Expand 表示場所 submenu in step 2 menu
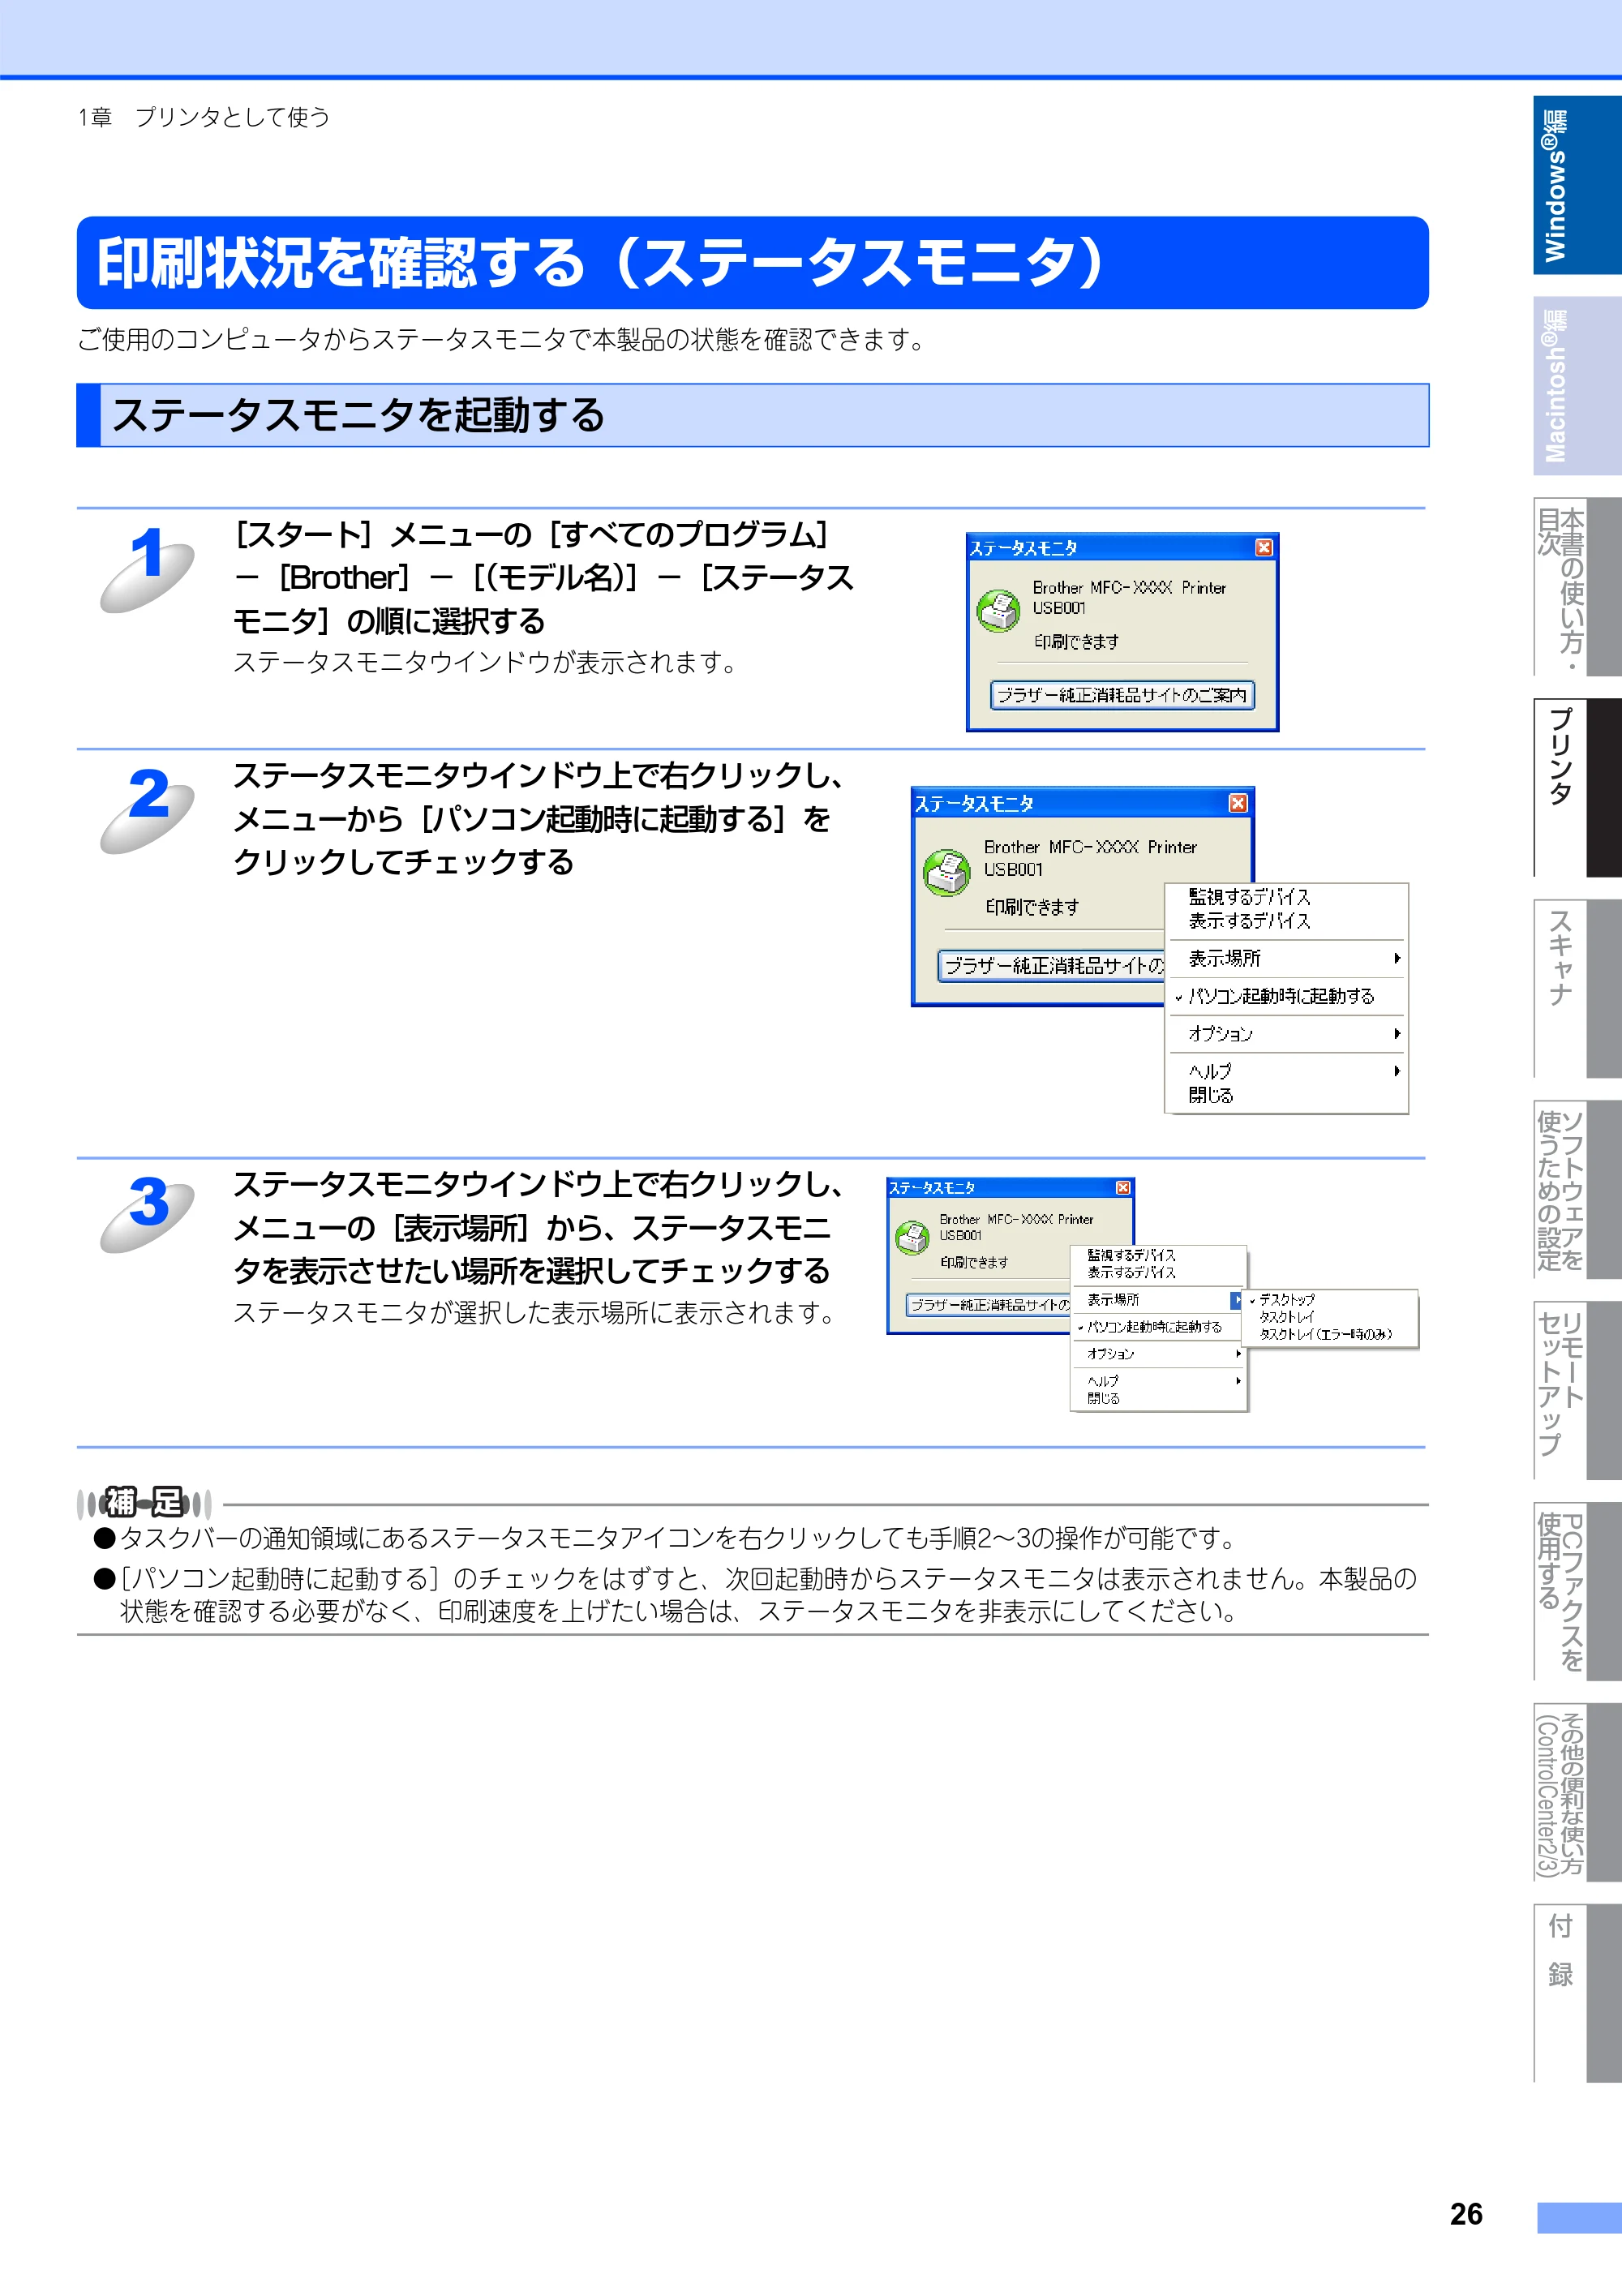The image size is (1622, 2296). tap(1286, 958)
